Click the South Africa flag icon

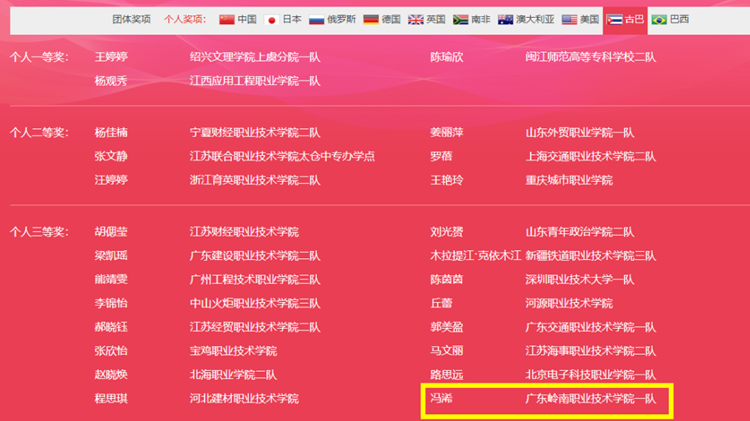coord(461,19)
